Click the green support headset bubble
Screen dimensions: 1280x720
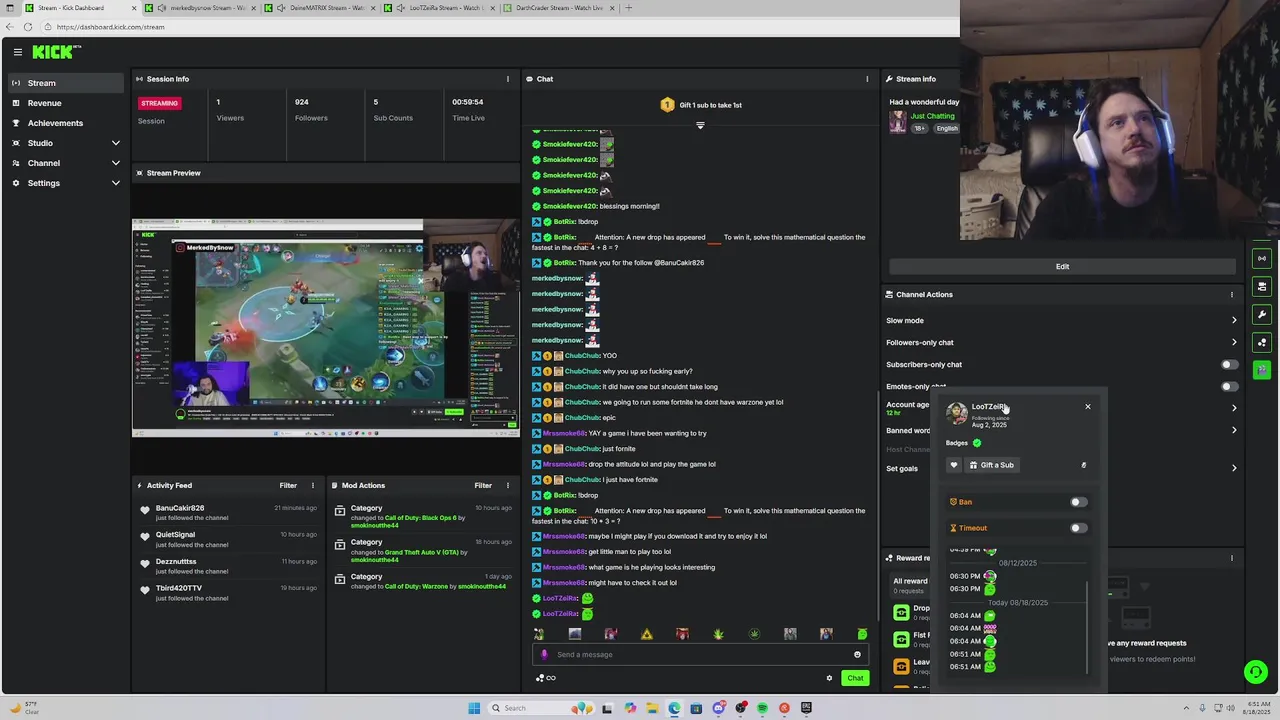[1255, 672]
